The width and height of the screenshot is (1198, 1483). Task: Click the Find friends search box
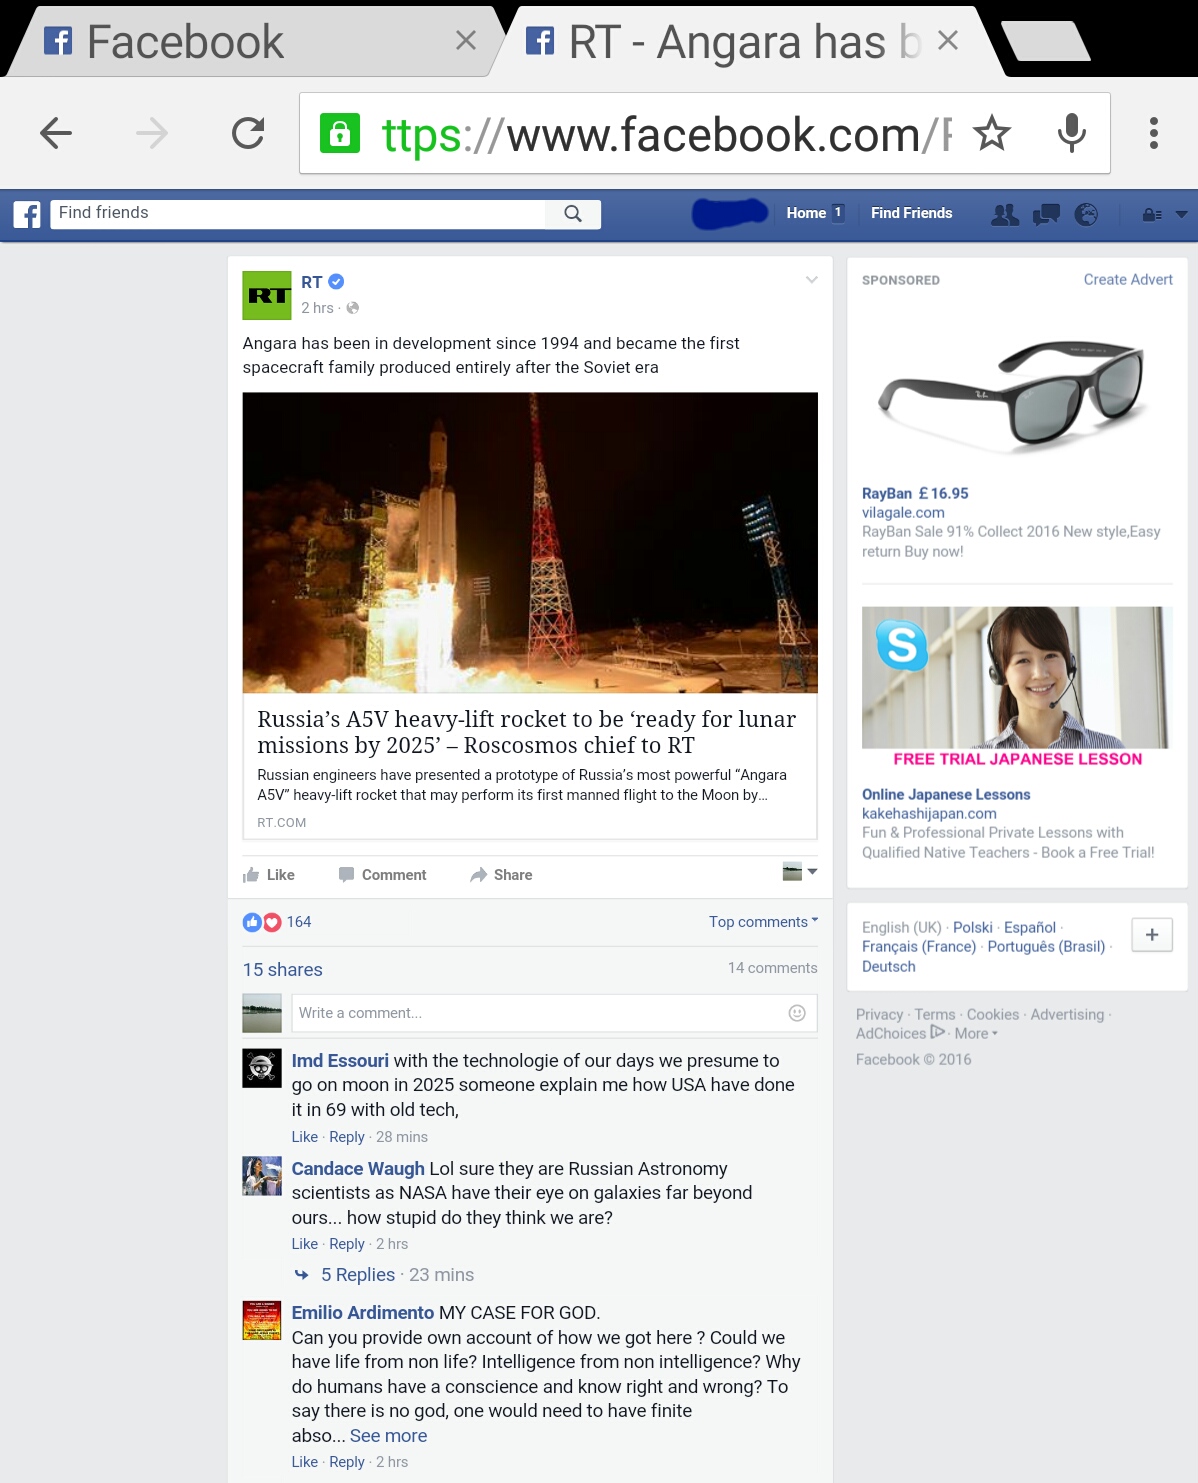point(298,214)
